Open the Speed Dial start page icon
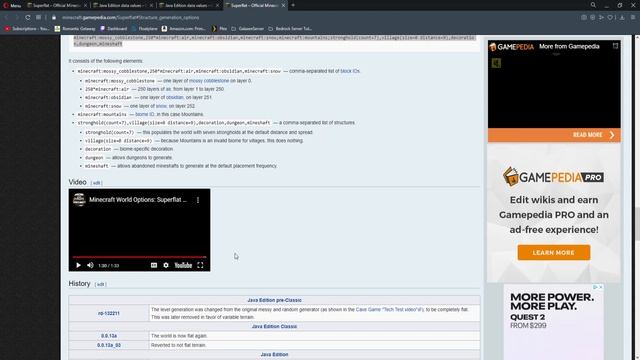The height and width of the screenshot is (360, 640). click(x=38, y=18)
